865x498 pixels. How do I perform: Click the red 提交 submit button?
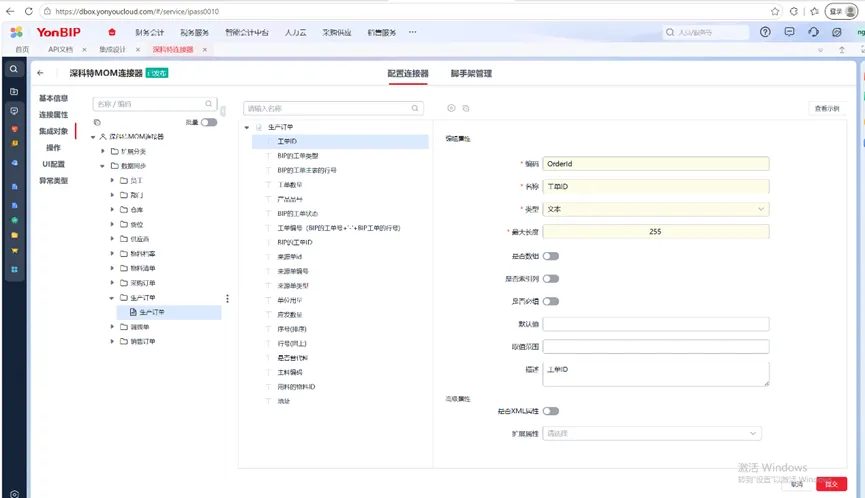831,484
